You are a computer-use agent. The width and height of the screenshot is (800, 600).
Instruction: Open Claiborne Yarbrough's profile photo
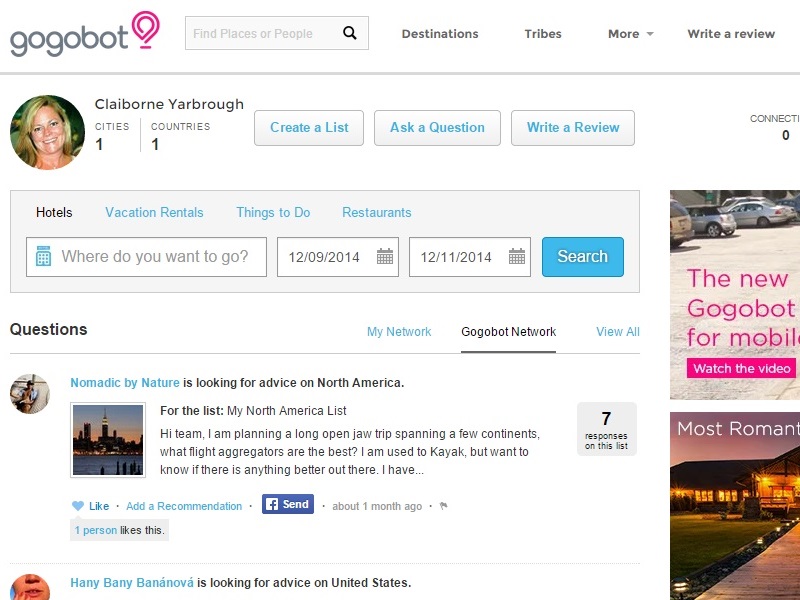pyautogui.click(x=47, y=133)
